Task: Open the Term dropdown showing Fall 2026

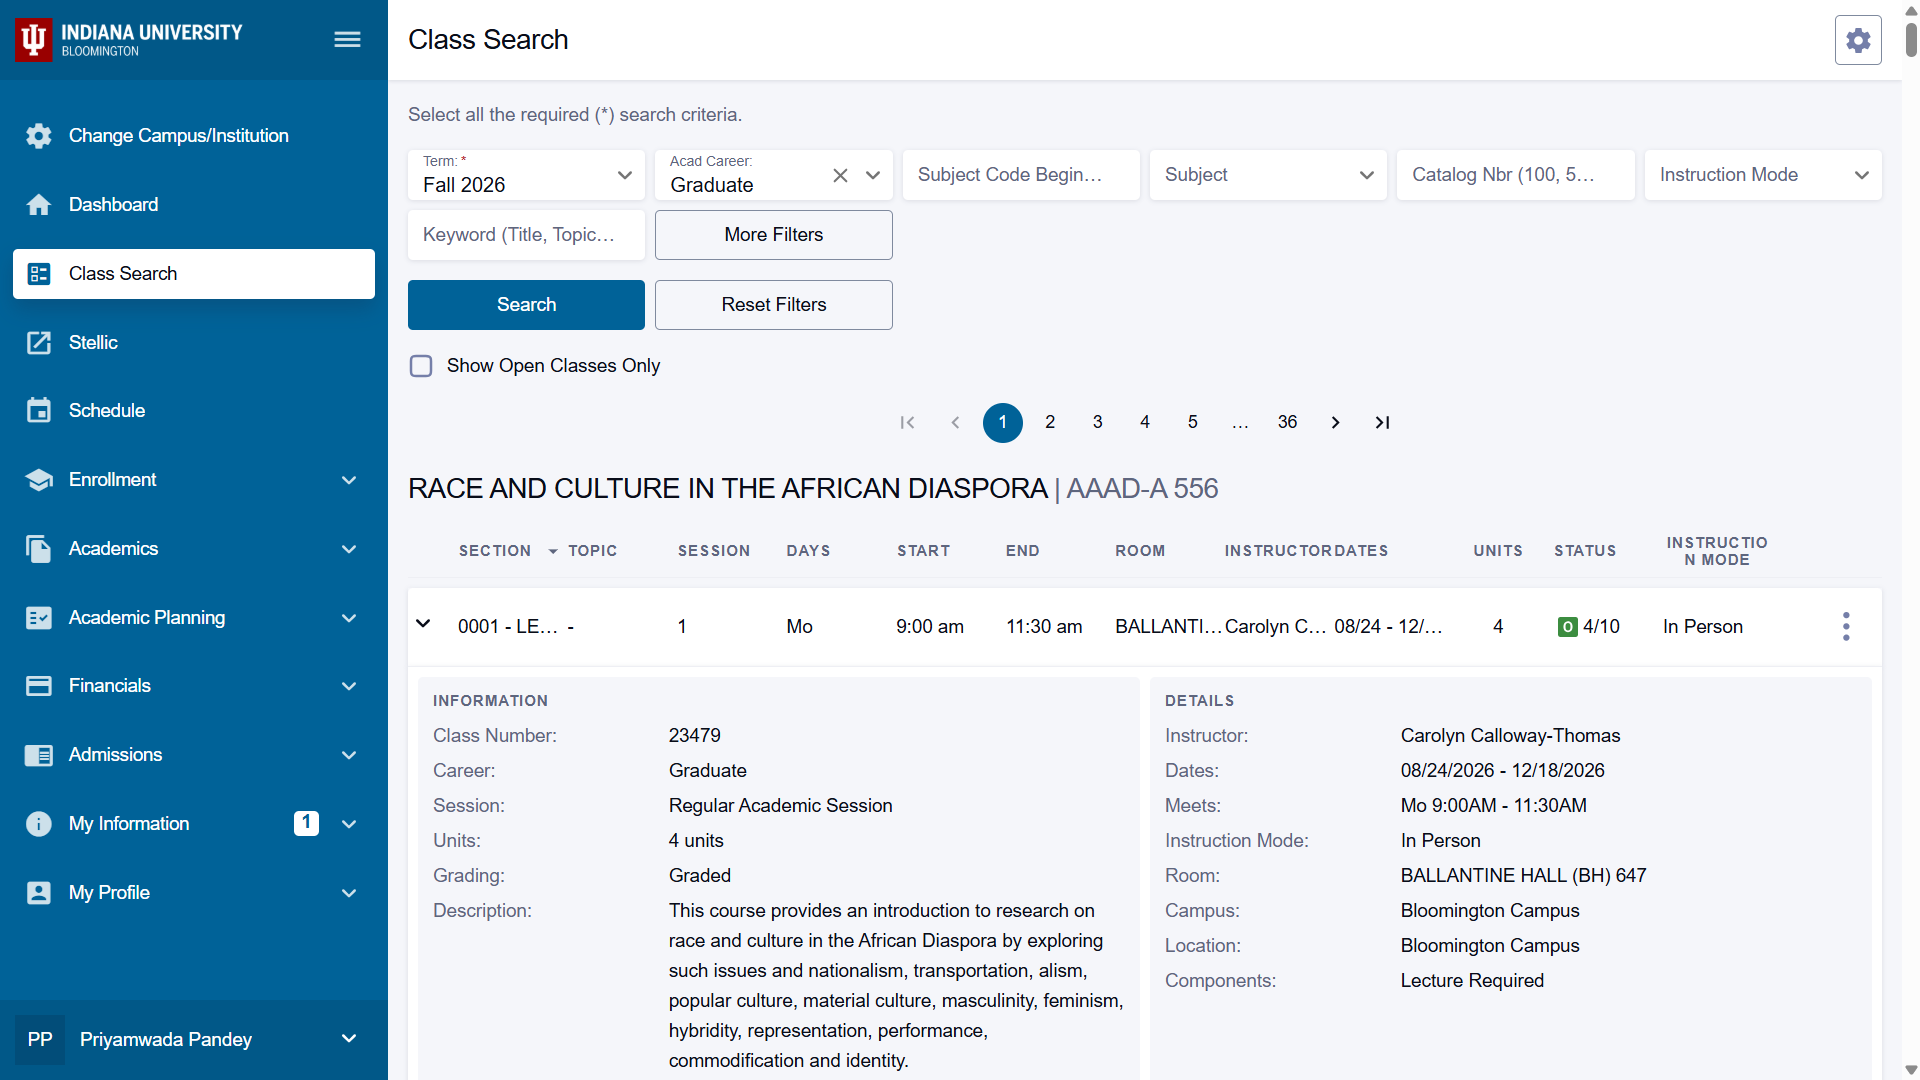Action: (526, 175)
